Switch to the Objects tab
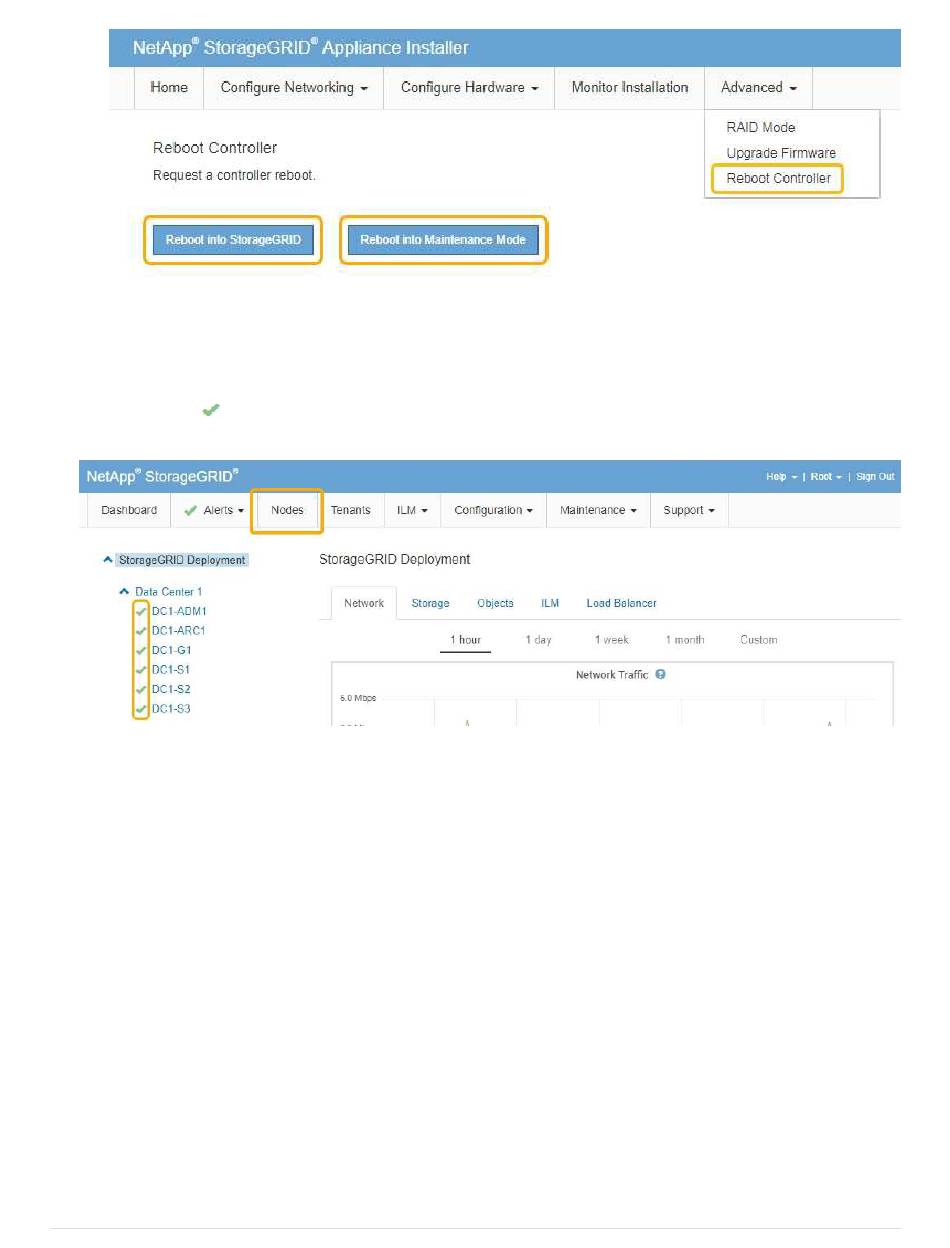Image resolution: width=950 pixels, height=1248 pixels. pos(495,603)
